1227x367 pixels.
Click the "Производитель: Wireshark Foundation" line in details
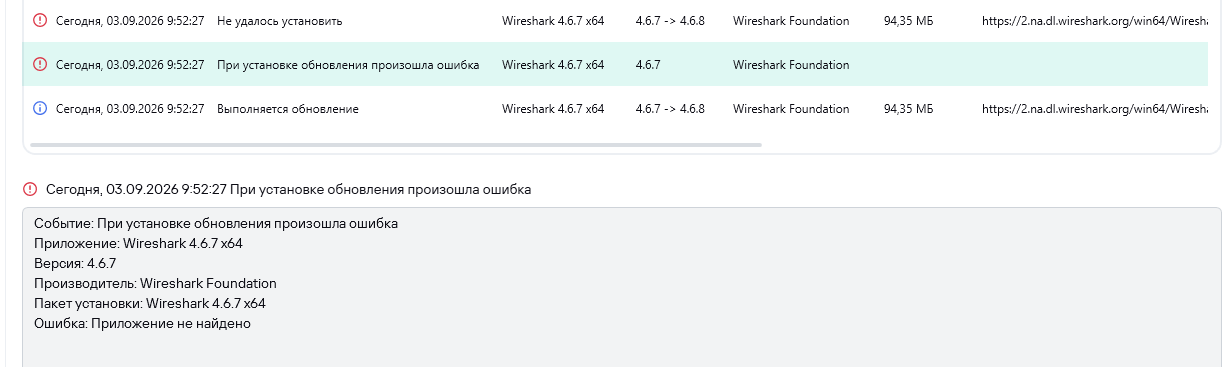coord(155,283)
